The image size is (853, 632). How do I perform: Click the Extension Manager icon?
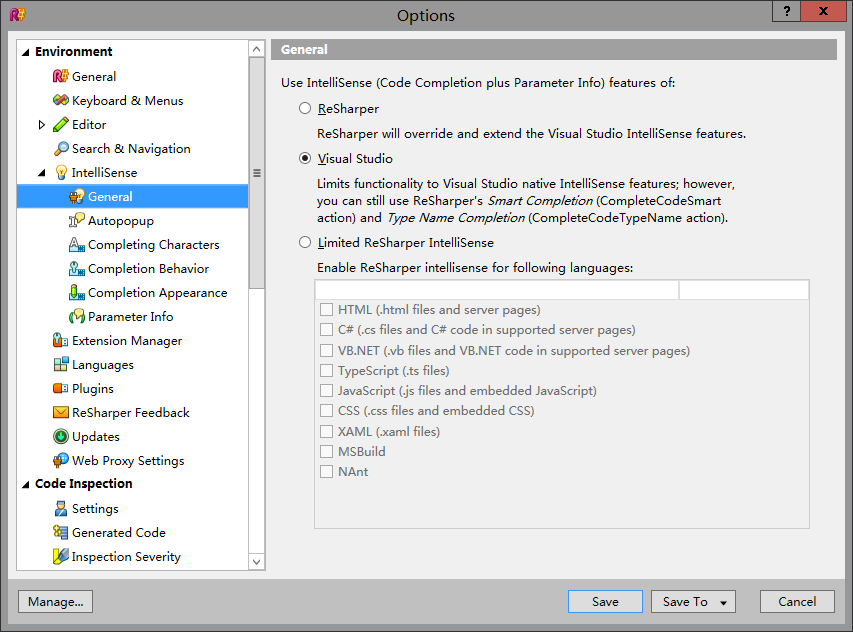click(60, 341)
